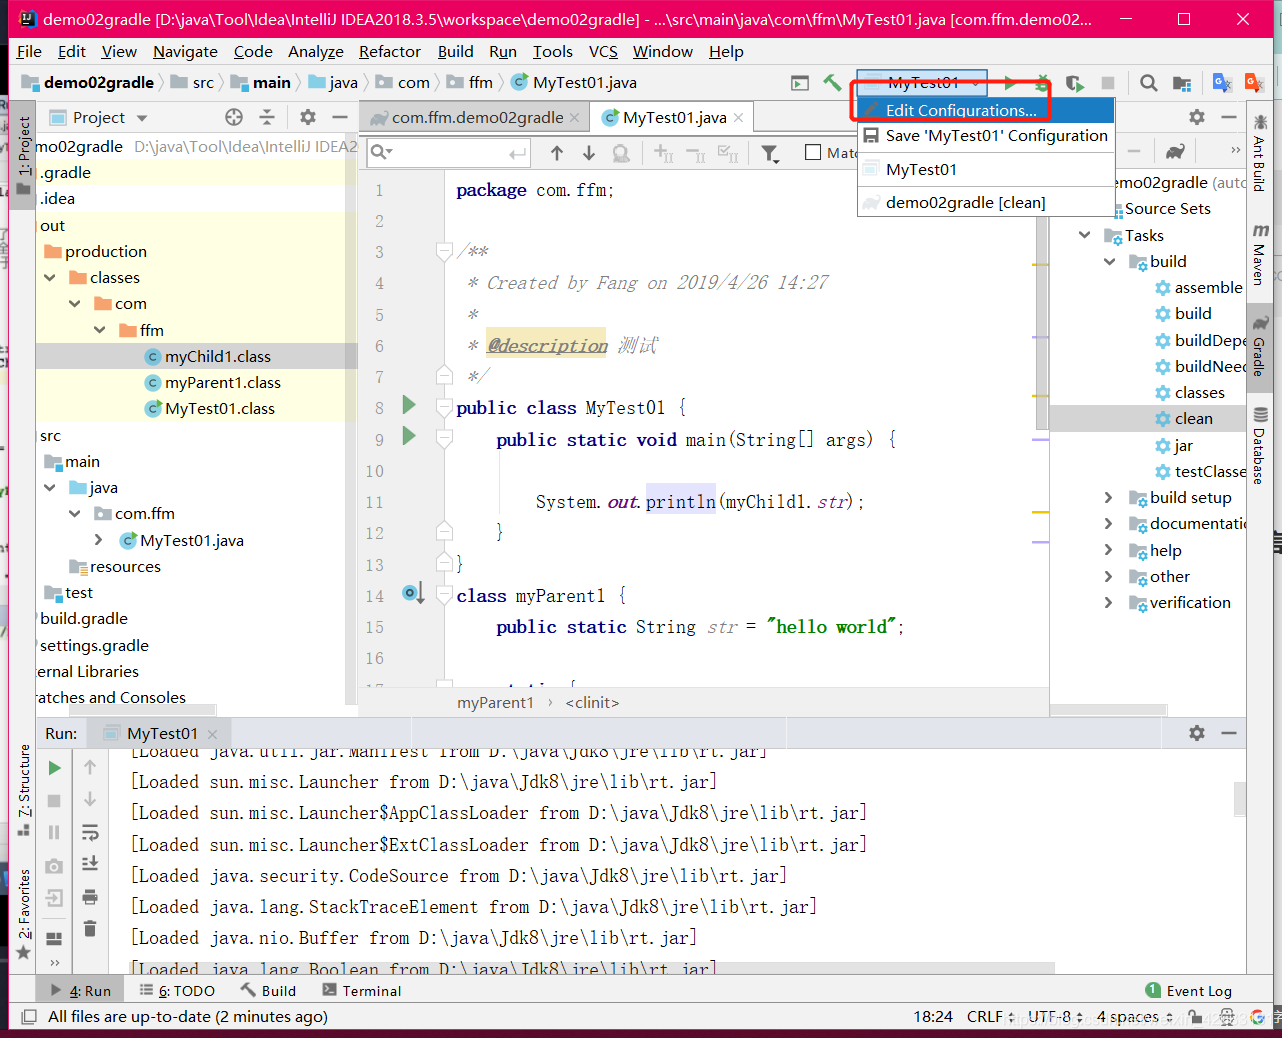The image size is (1282, 1038).
Task: Switch to com.ffm.demo02gradle editor tab
Action: (x=475, y=117)
